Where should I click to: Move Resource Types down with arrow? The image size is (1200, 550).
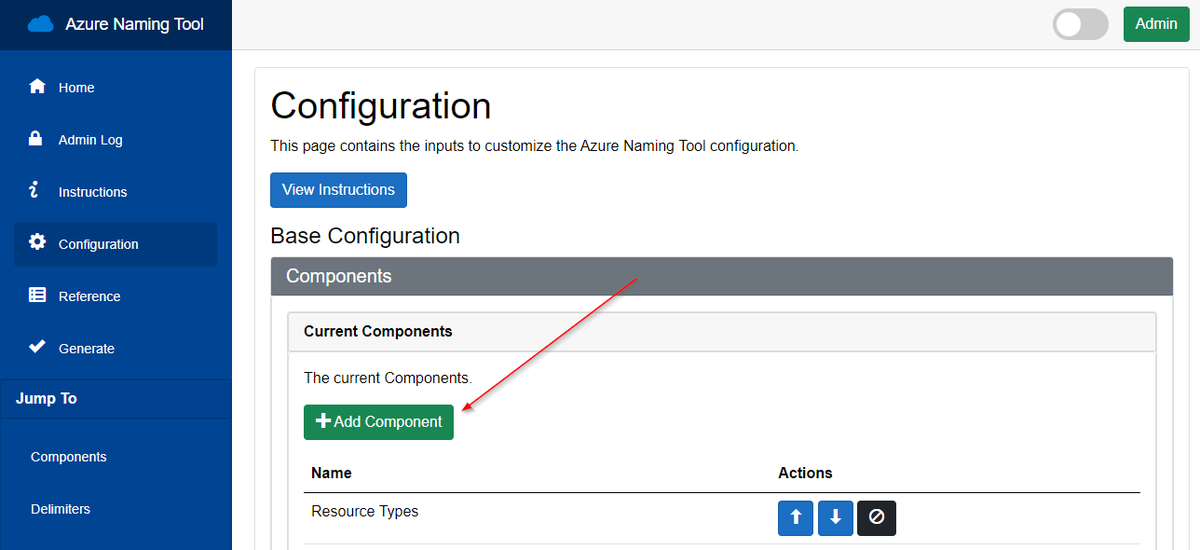point(836,518)
